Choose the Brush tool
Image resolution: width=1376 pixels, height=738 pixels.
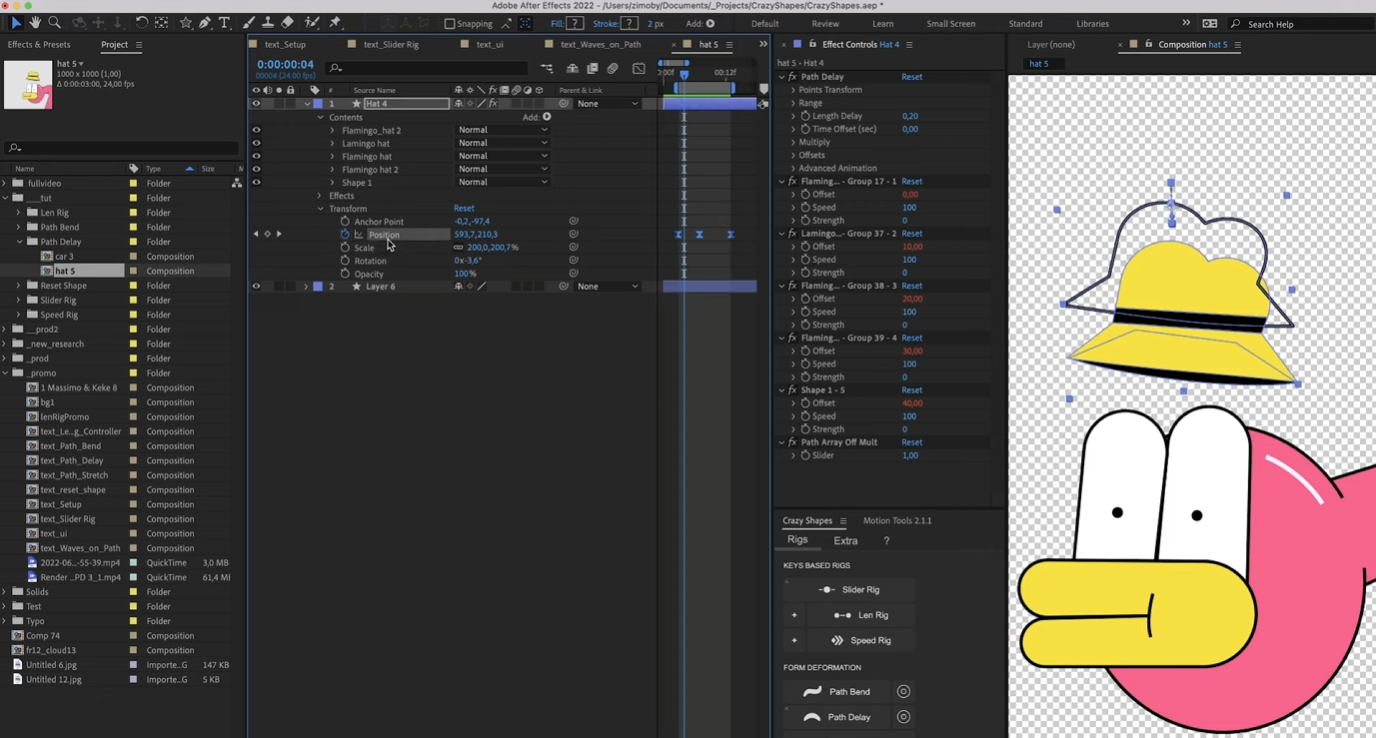point(248,23)
